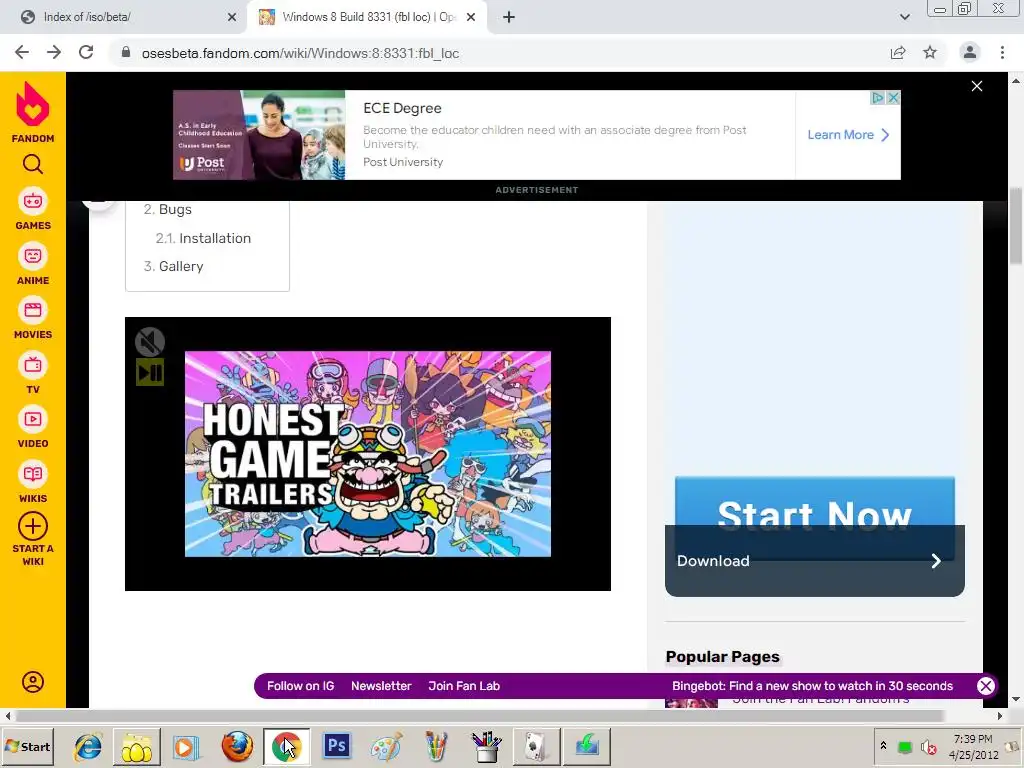Screen dimensions: 1024x768
Task: Open the Paint palette taskbar icon
Action: click(x=386, y=746)
